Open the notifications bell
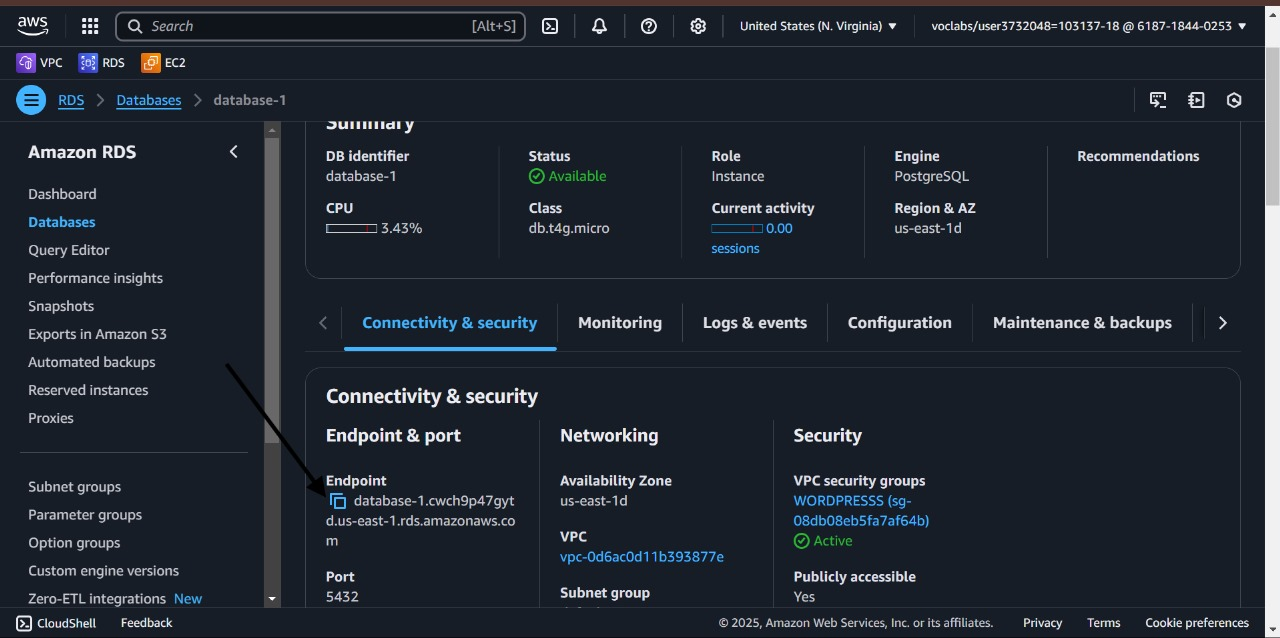 (x=599, y=26)
